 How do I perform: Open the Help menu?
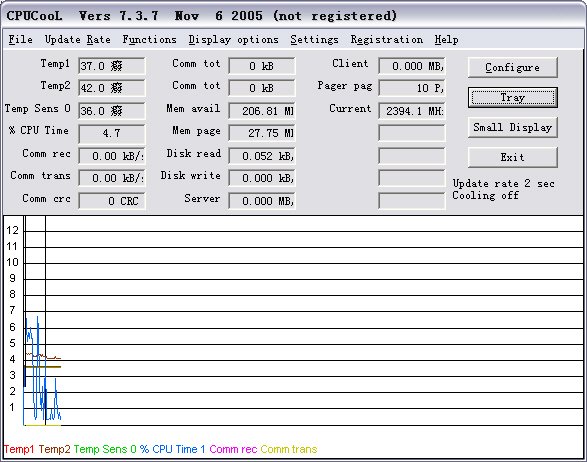[446, 39]
